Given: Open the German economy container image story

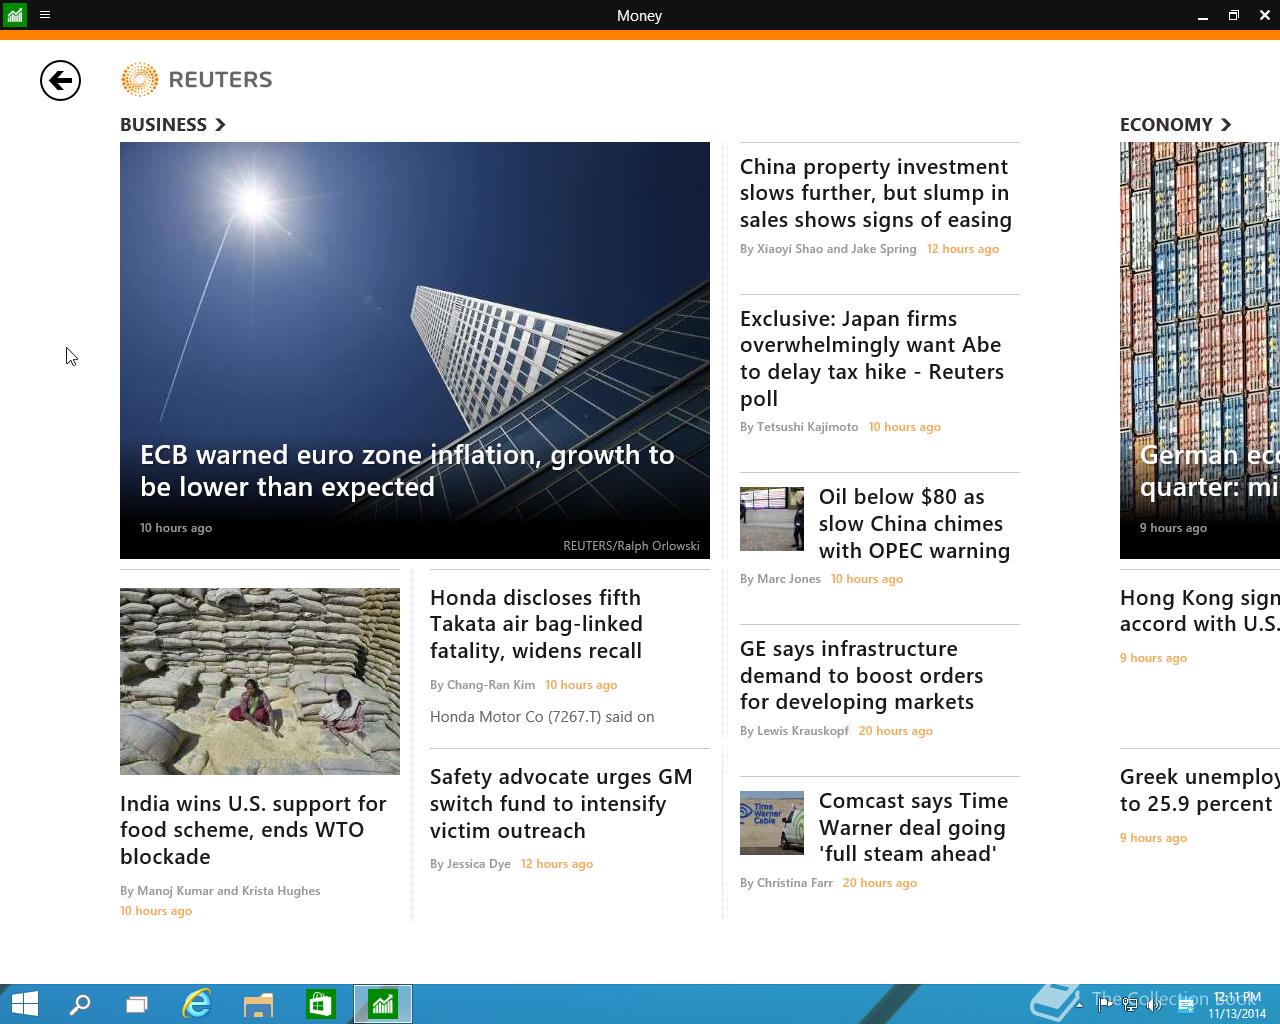Looking at the screenshot, I should pyautogui.click(x=1200, y=350).
